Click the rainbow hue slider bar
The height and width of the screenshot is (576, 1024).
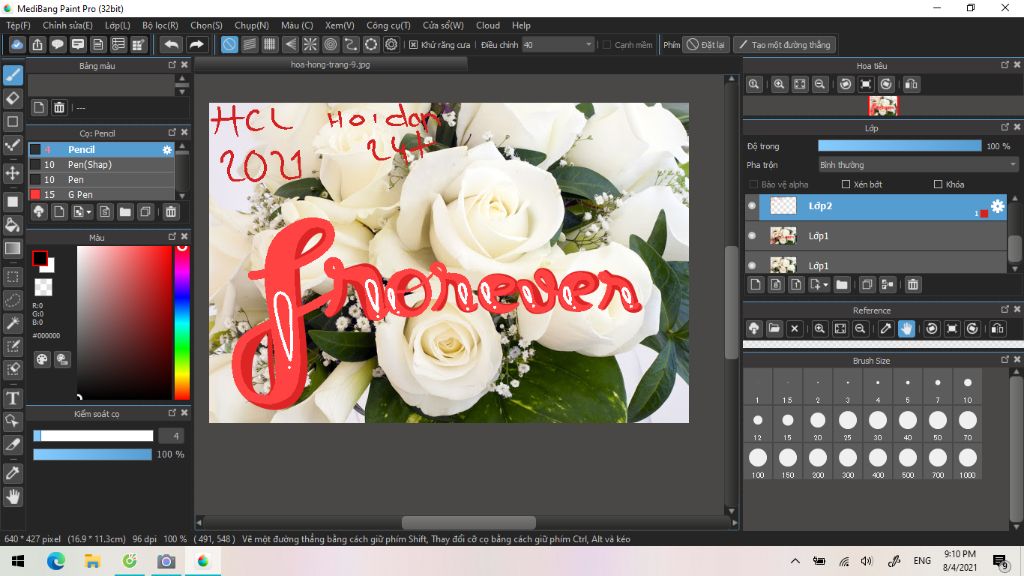pos(182,323)
